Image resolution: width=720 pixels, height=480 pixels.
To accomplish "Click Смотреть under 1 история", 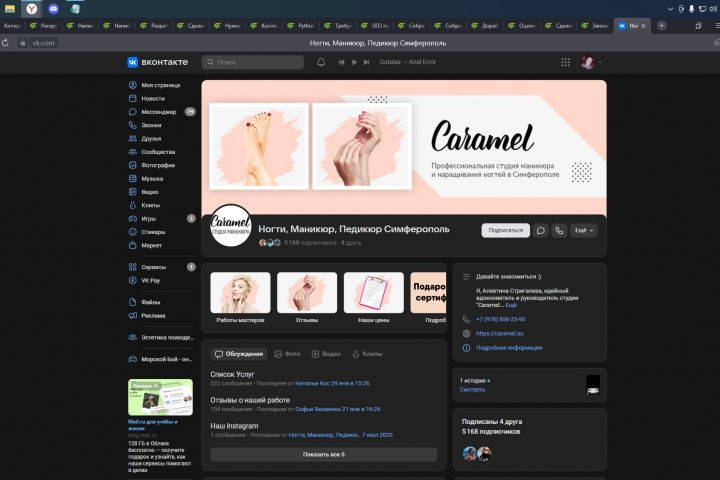I will (x=472, y=390).
